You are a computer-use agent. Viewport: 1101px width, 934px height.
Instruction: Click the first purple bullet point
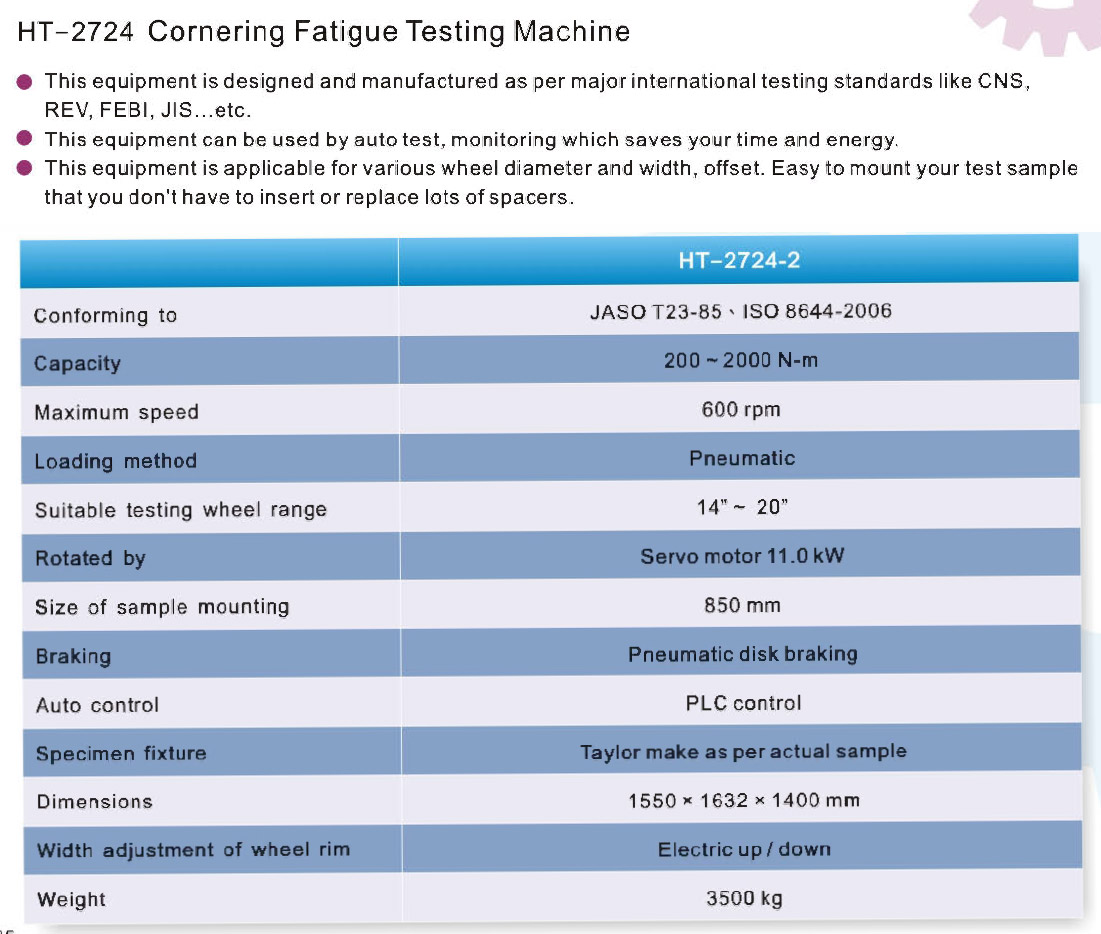tap(26, 81)
